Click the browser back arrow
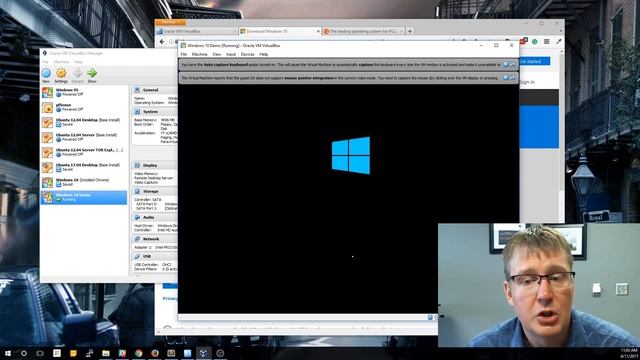 tap(162, 42)
